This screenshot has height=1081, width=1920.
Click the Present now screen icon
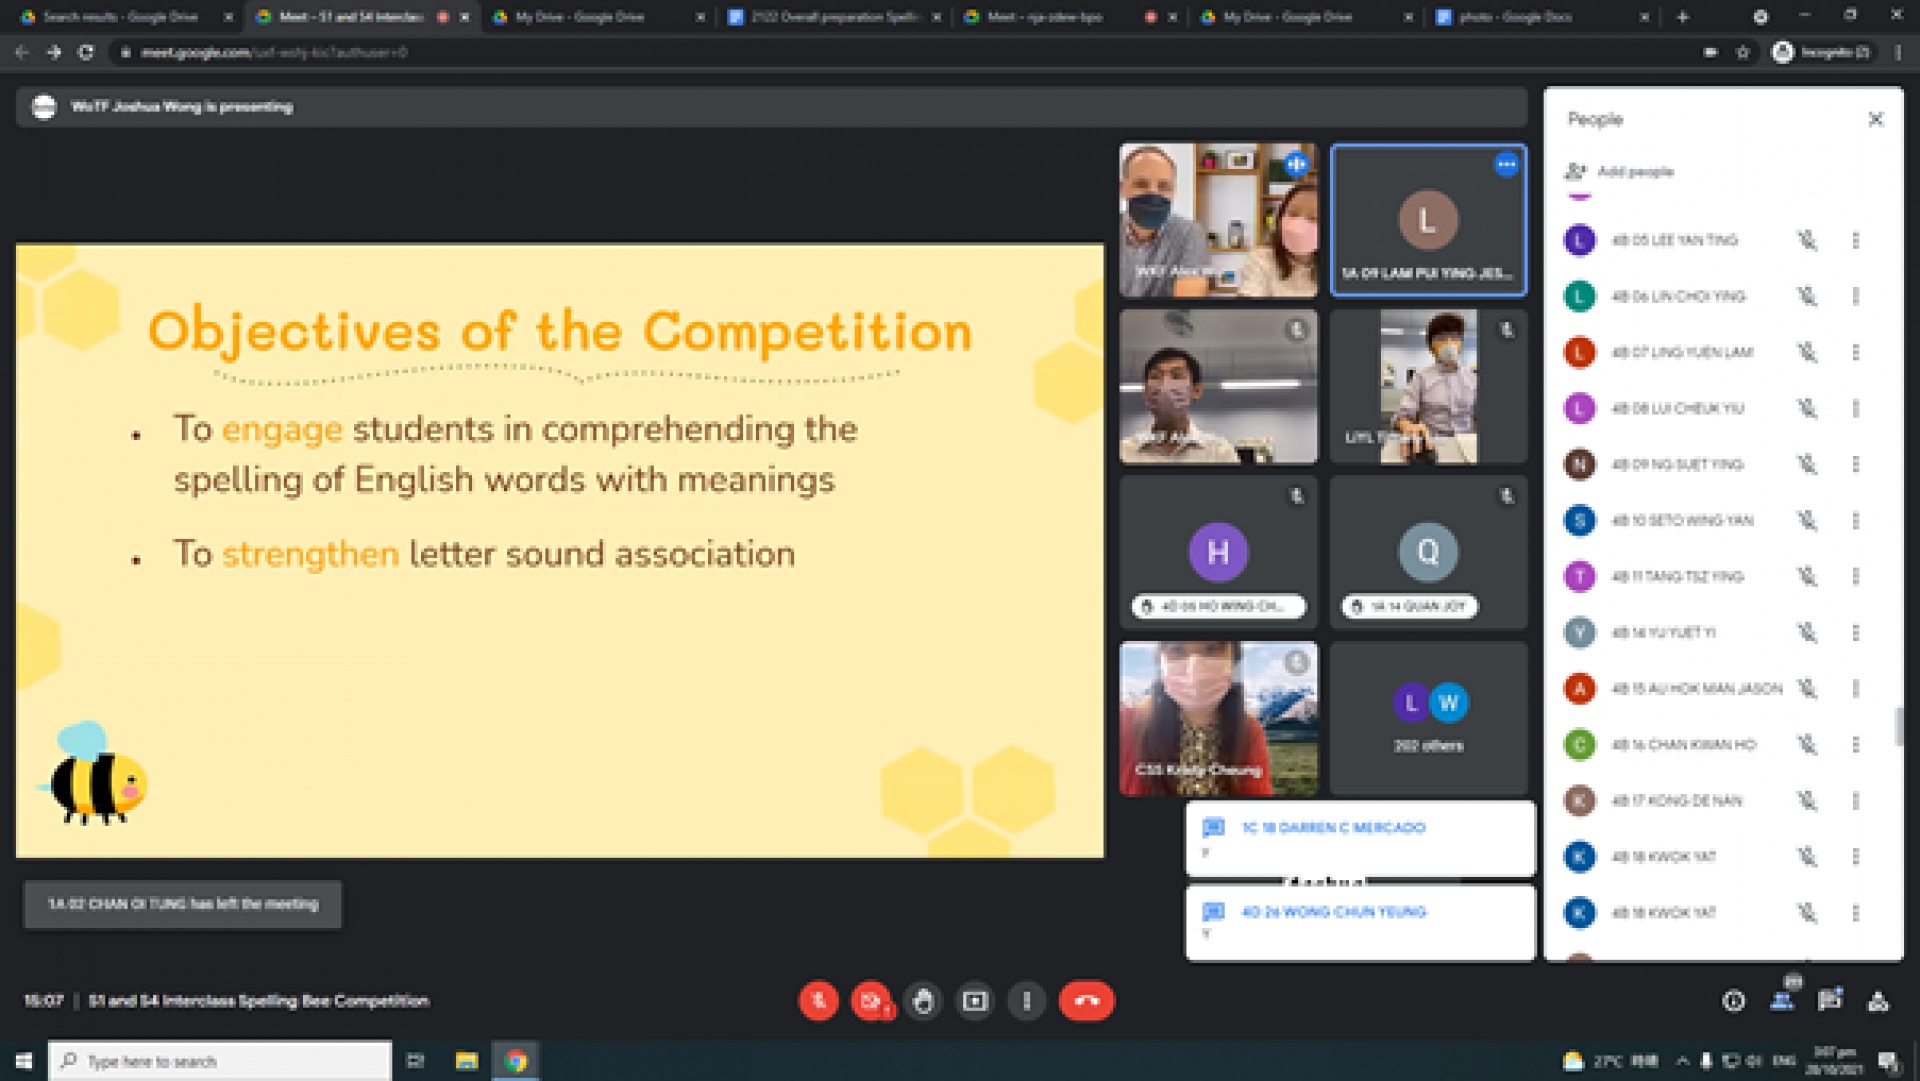click(x=975, y=1001)
